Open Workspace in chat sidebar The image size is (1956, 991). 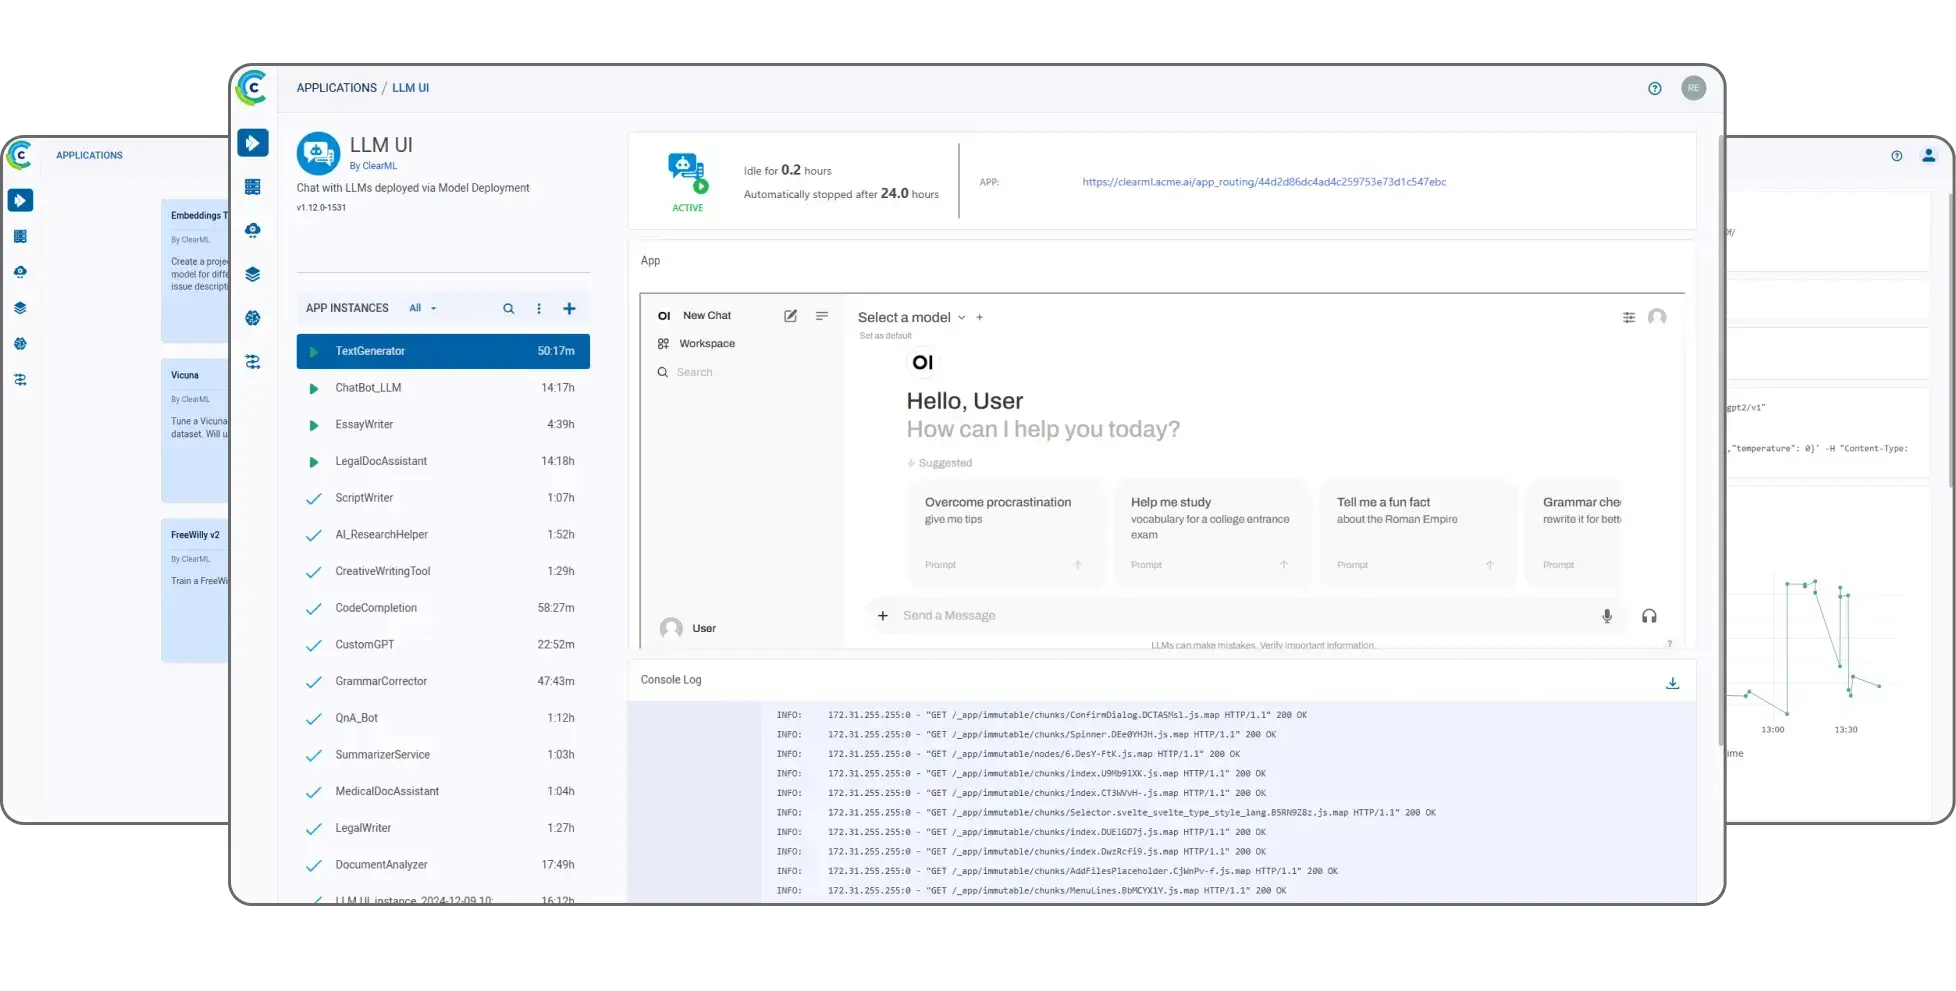point(706,344)
